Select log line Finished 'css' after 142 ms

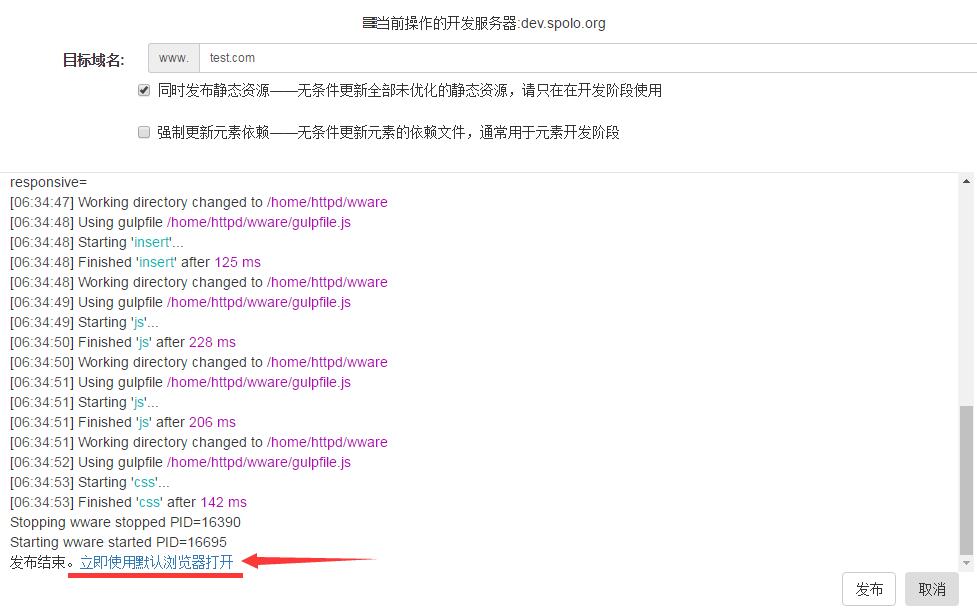tap(128, 502)
